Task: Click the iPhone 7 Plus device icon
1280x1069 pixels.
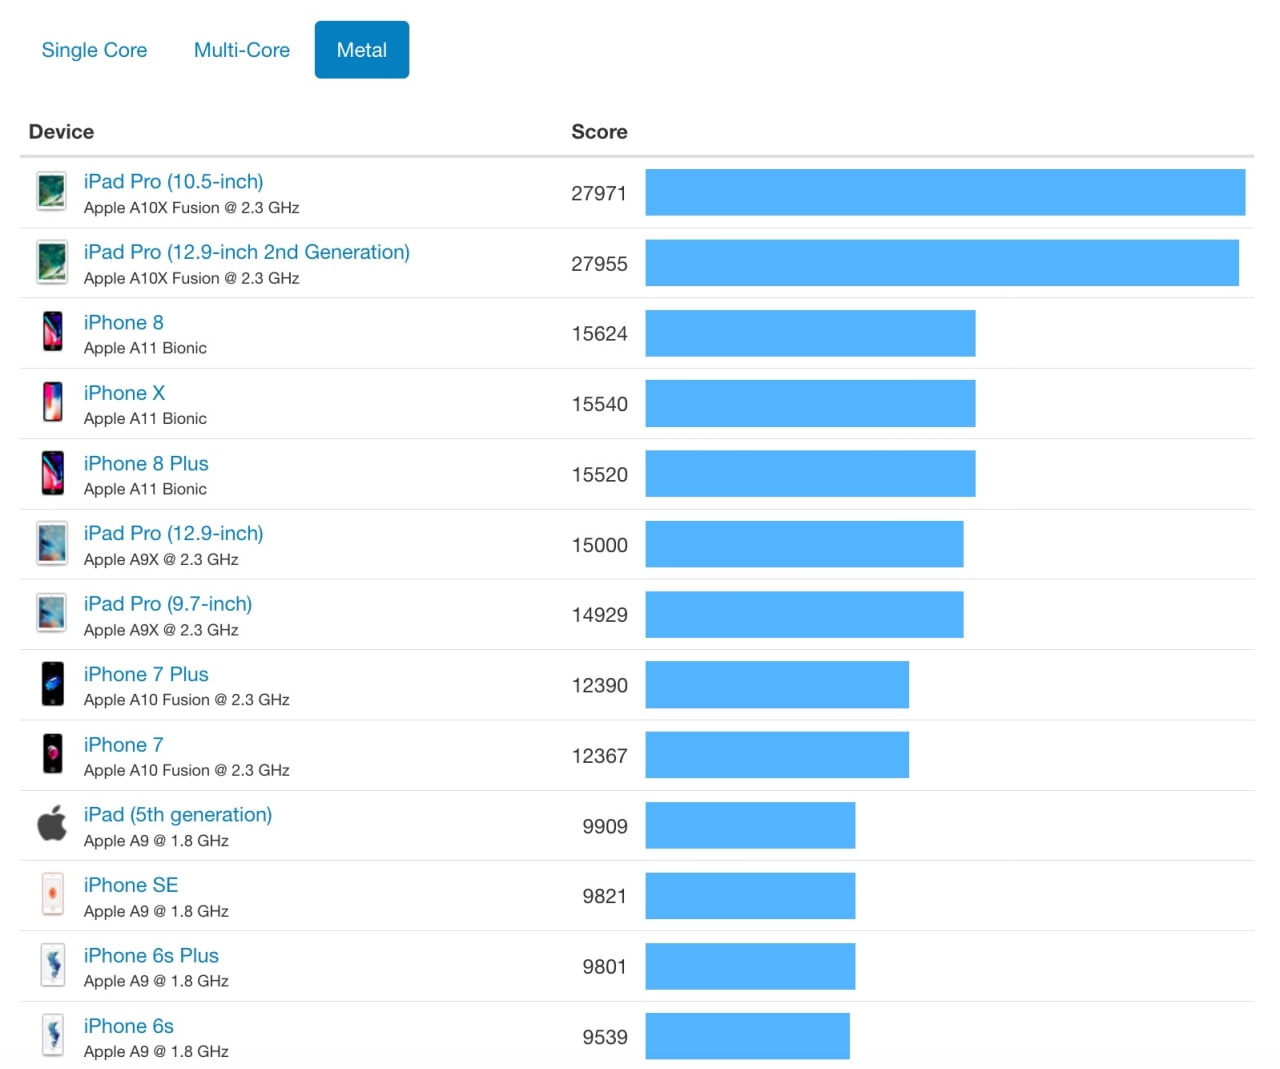Action: (52, 684)
